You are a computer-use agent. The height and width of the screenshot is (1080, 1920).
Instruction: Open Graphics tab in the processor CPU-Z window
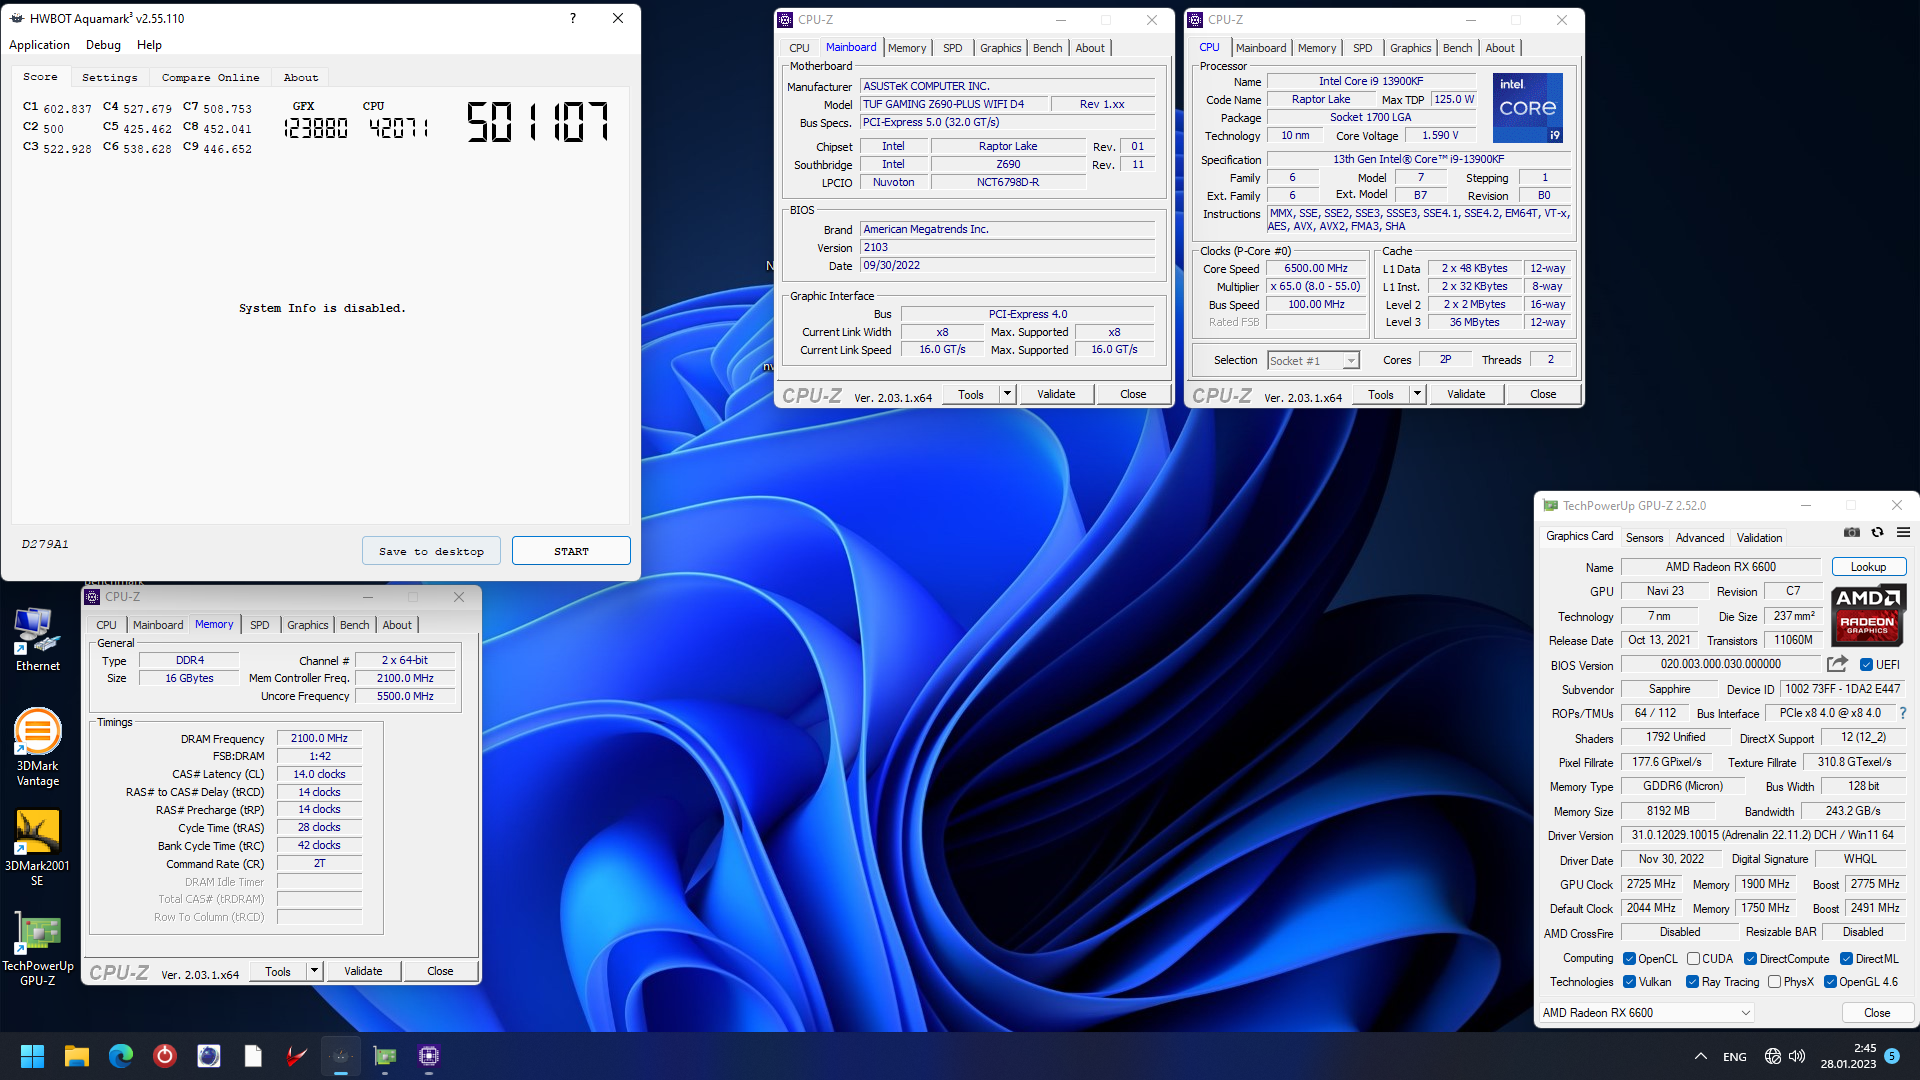pyautogui.click(x=1410, y=48)
